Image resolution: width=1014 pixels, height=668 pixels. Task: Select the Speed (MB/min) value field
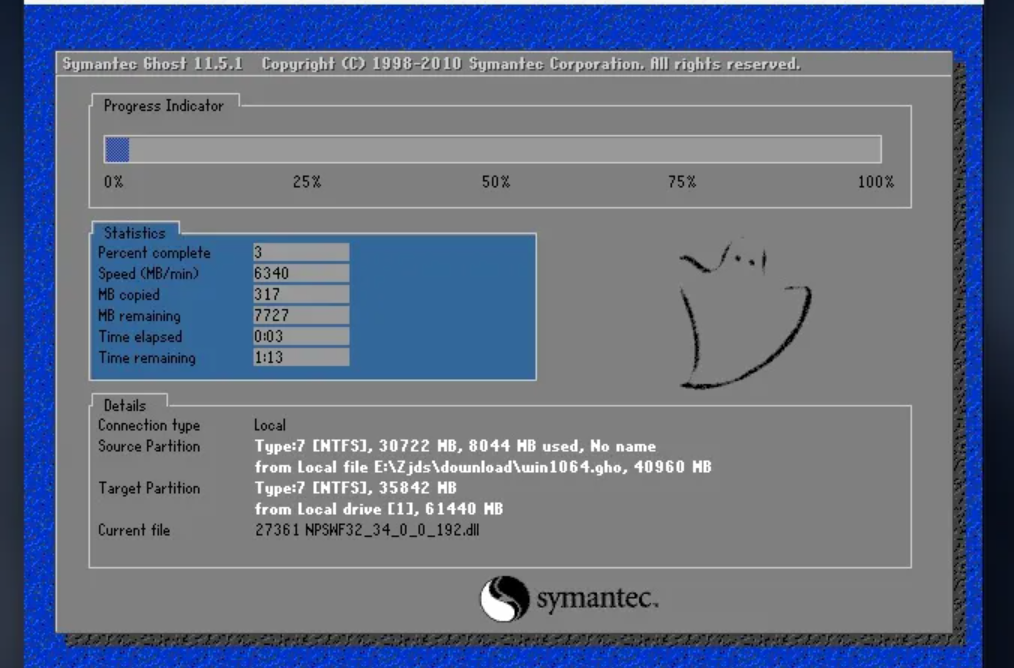tap(300, 274)
